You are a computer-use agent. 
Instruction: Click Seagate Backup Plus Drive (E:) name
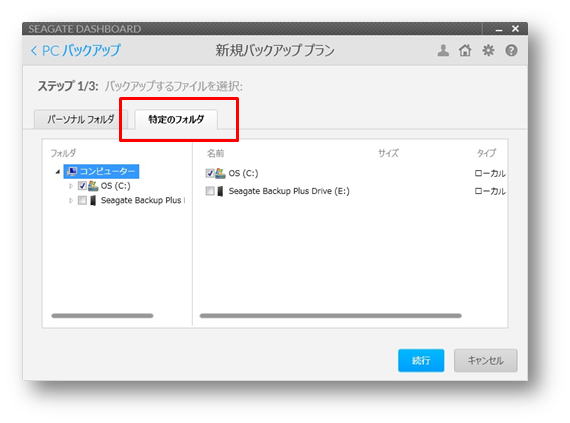pyautogui.click(x=289, y=191)
